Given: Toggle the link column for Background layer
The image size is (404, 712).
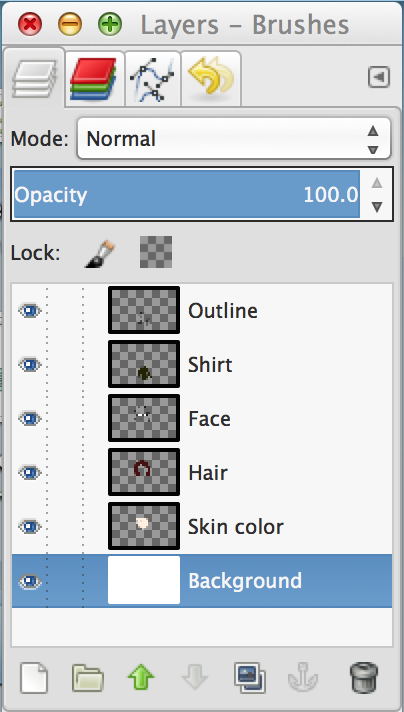Looking at the screenshot, I should coord(65,581).
